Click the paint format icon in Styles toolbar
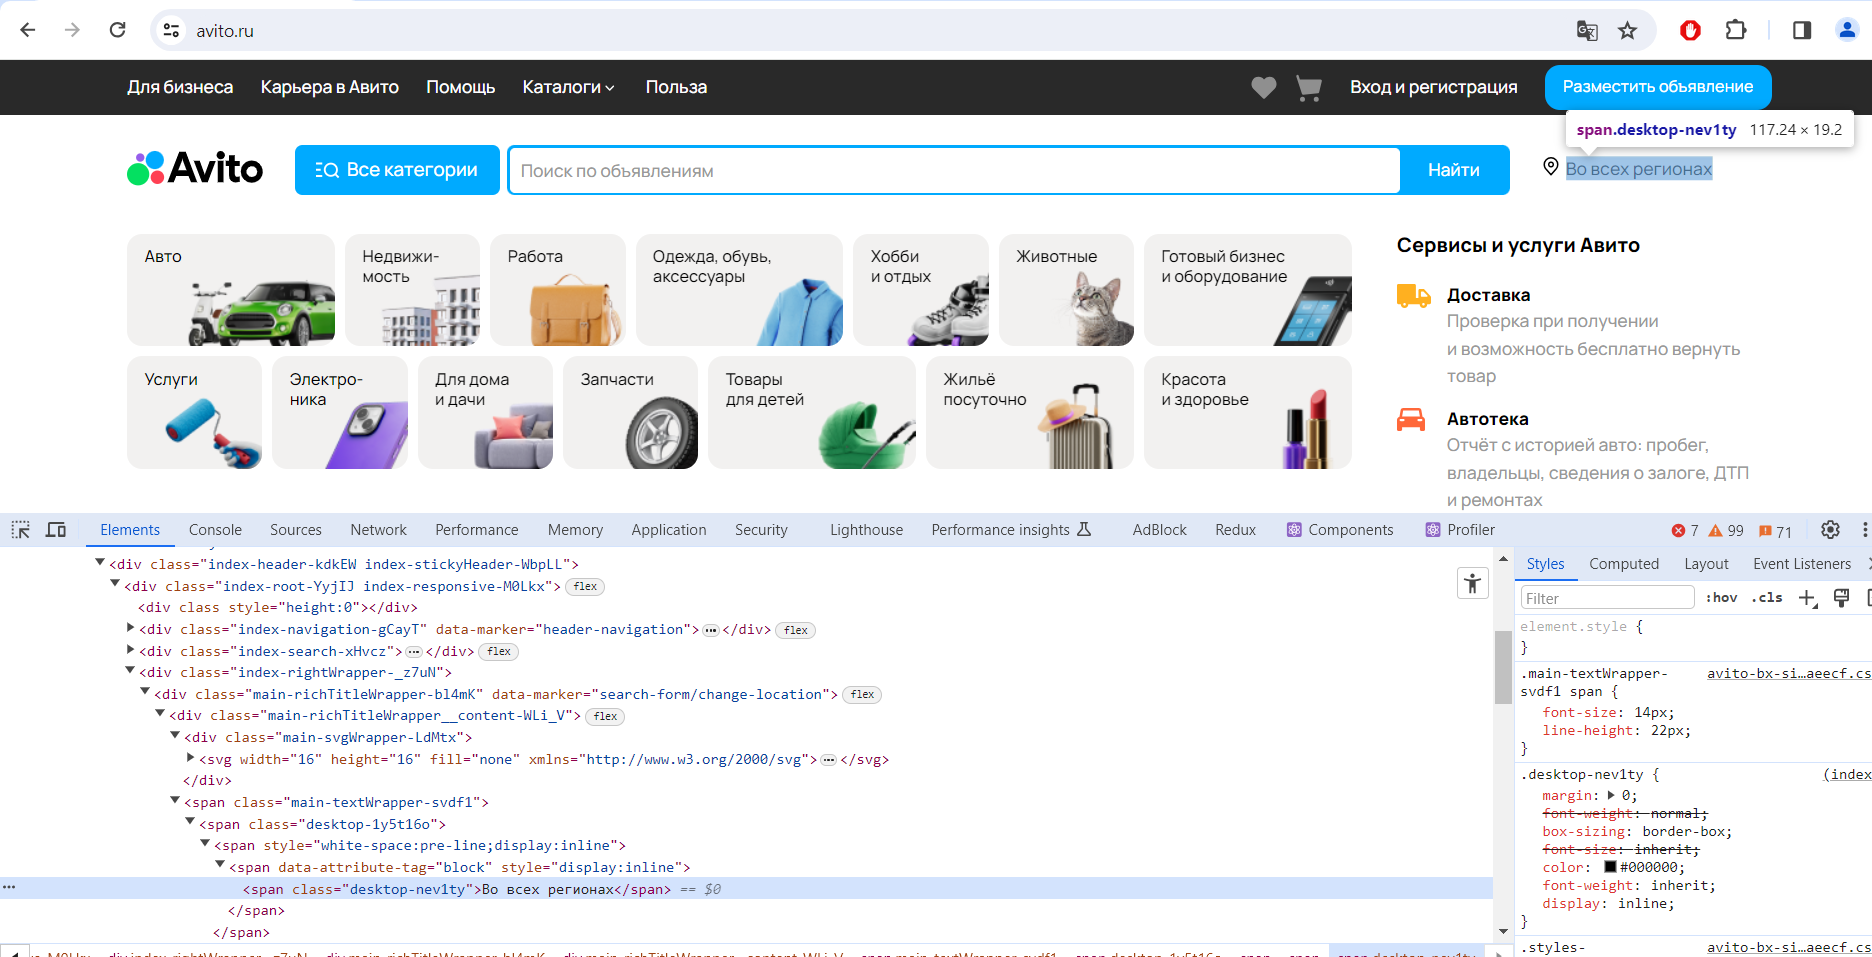 point(1841,598)
